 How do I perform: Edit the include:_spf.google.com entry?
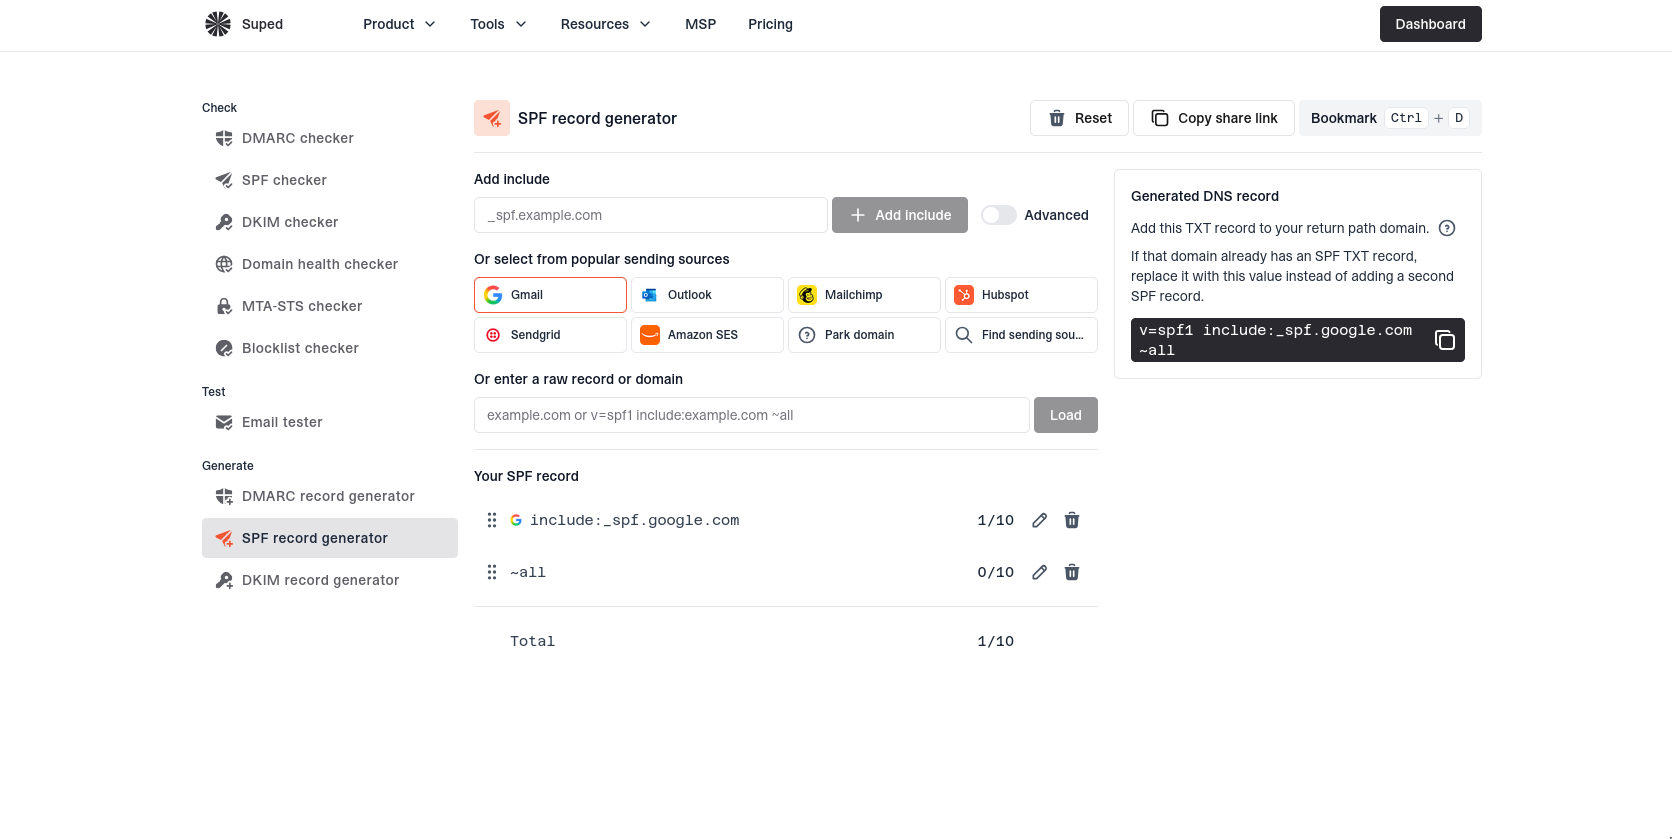[x=1040, y=520]
